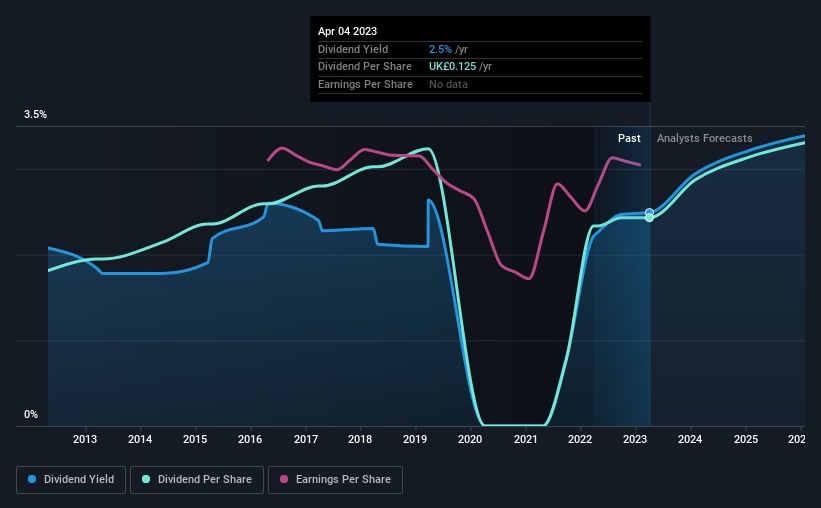
Task: Click the 2018 x-axis label
Action: [360, 439]
